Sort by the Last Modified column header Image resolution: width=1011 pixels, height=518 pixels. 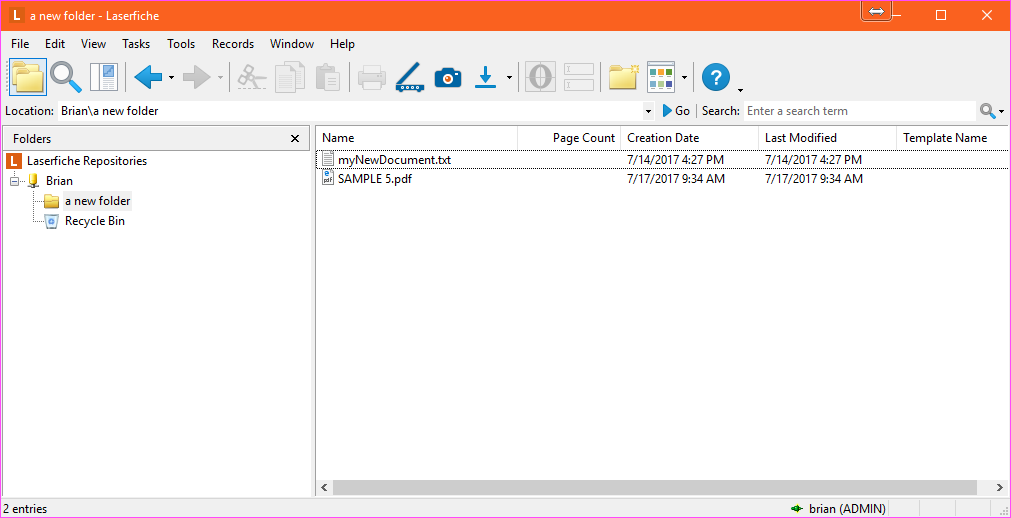pos(828,137)
